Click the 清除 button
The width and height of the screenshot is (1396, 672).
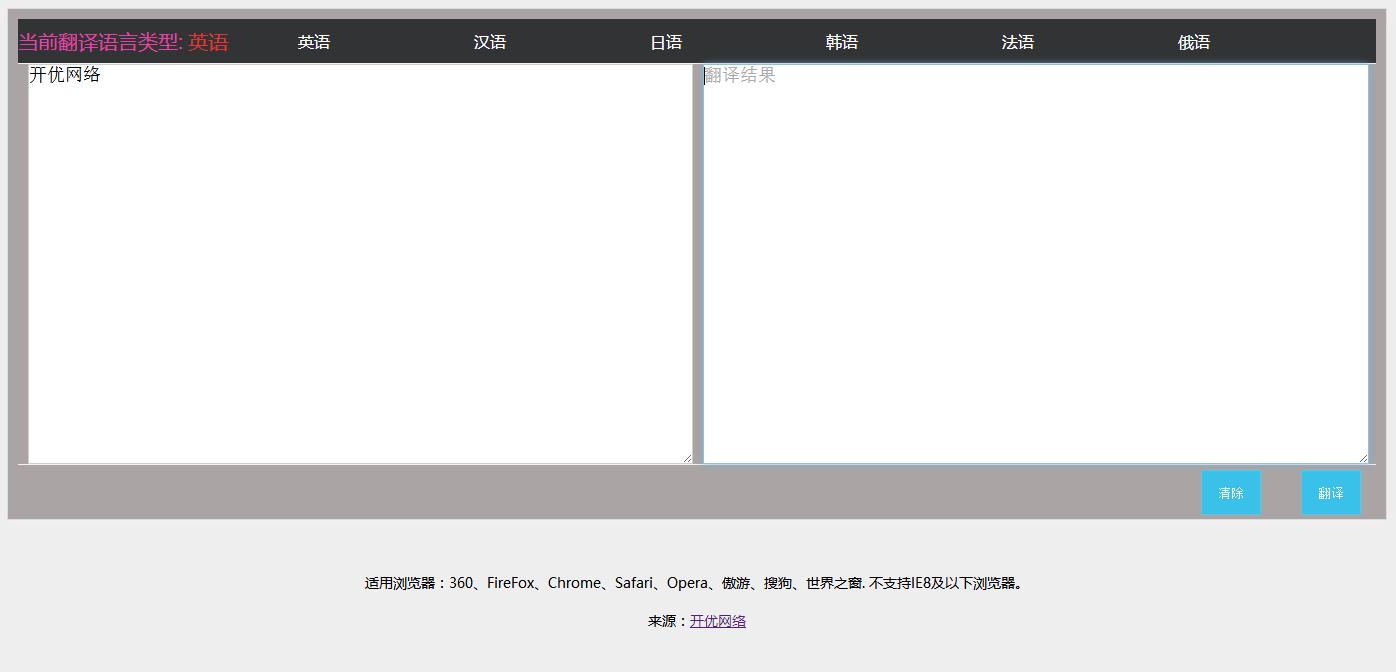(x=1231, y=493)
